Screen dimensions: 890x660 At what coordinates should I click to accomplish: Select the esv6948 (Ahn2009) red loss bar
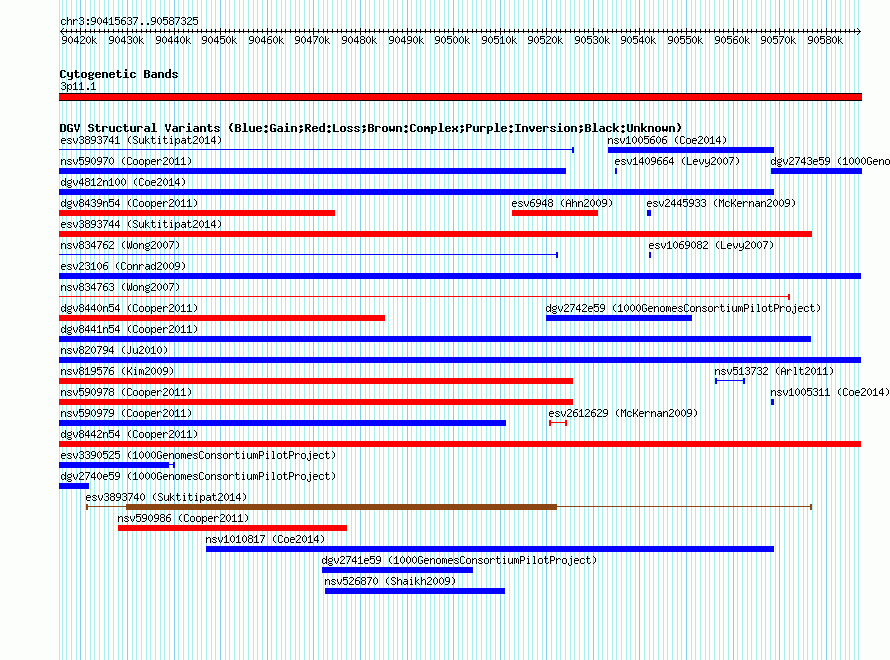pyautogui.click(x=555, y=213)
